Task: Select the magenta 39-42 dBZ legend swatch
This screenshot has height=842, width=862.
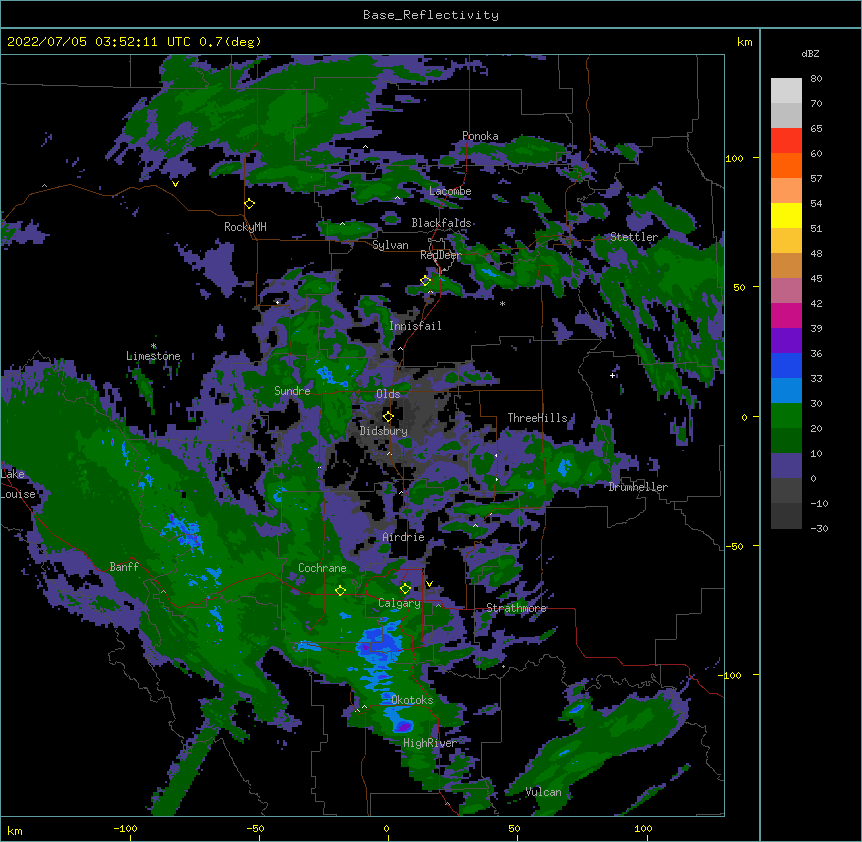Action: (786, 315)
